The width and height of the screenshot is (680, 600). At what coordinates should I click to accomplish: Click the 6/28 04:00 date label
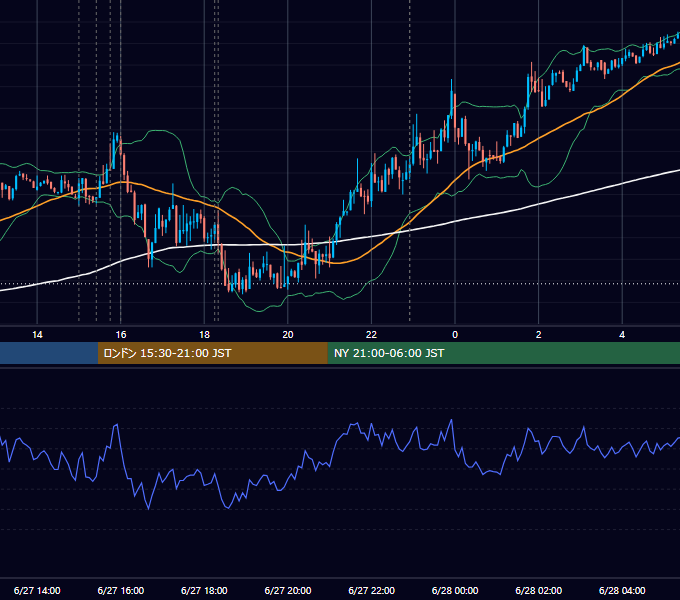point(622,590)
